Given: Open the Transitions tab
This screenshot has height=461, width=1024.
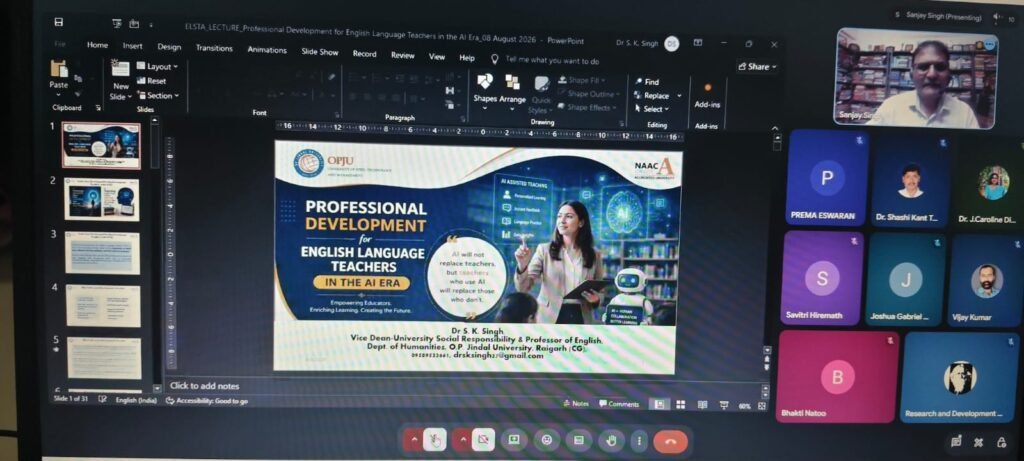Looking at the screenshot, I should point(214,48).
